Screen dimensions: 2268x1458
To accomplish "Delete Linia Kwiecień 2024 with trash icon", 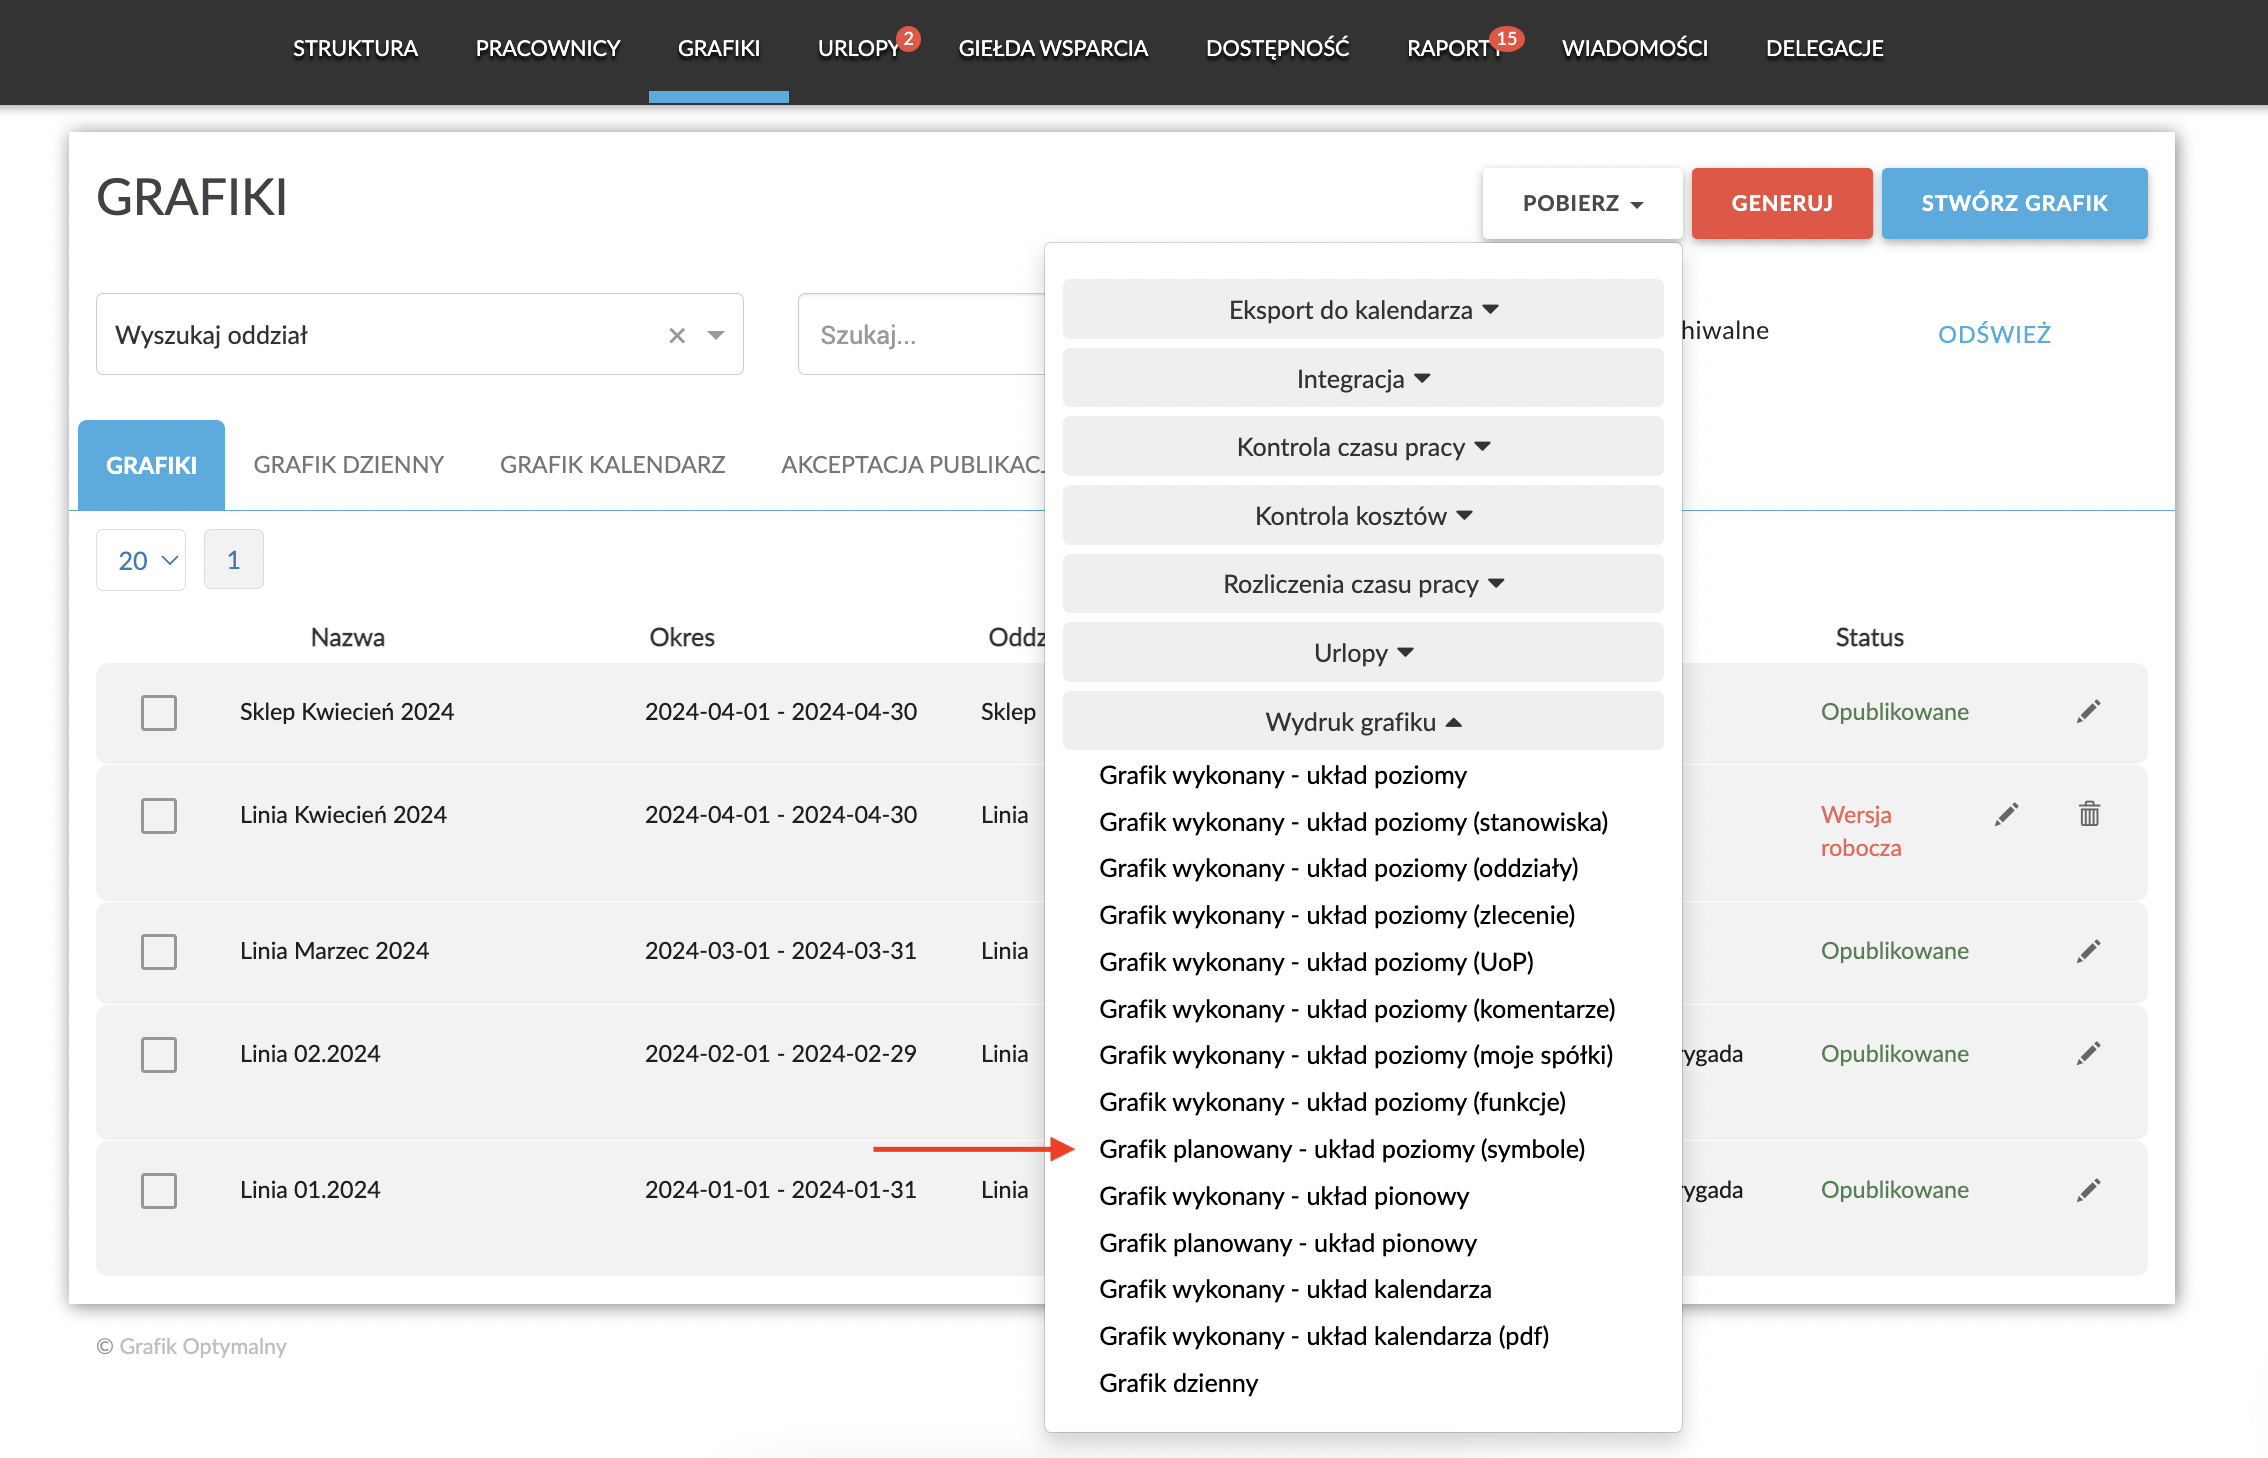I will pyautogui.click(x=2089, y=814).
